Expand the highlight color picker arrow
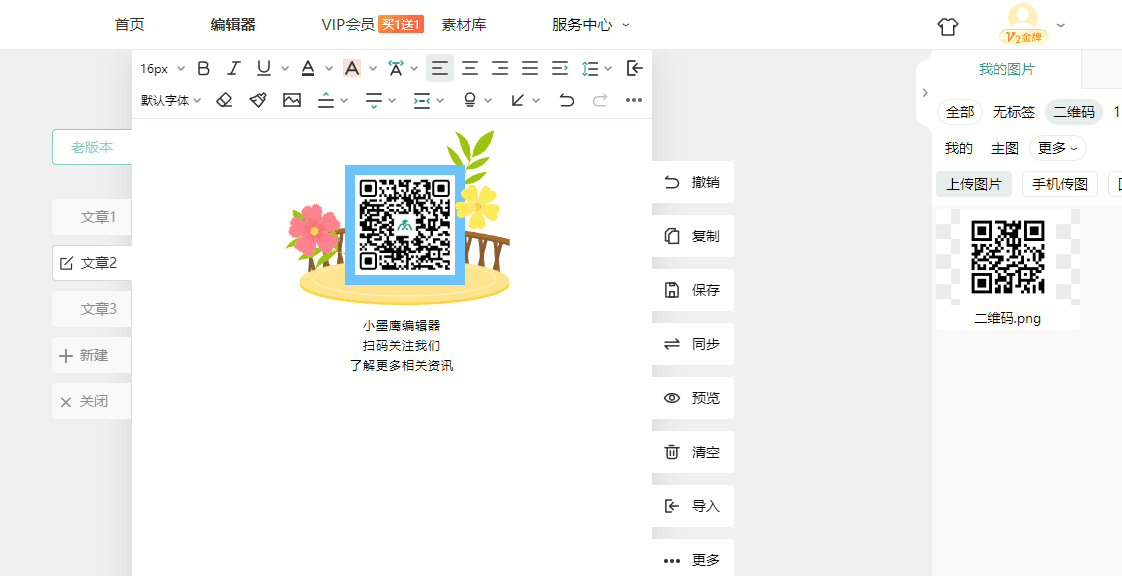This screenshot has height=576, width=1122. 373,69
